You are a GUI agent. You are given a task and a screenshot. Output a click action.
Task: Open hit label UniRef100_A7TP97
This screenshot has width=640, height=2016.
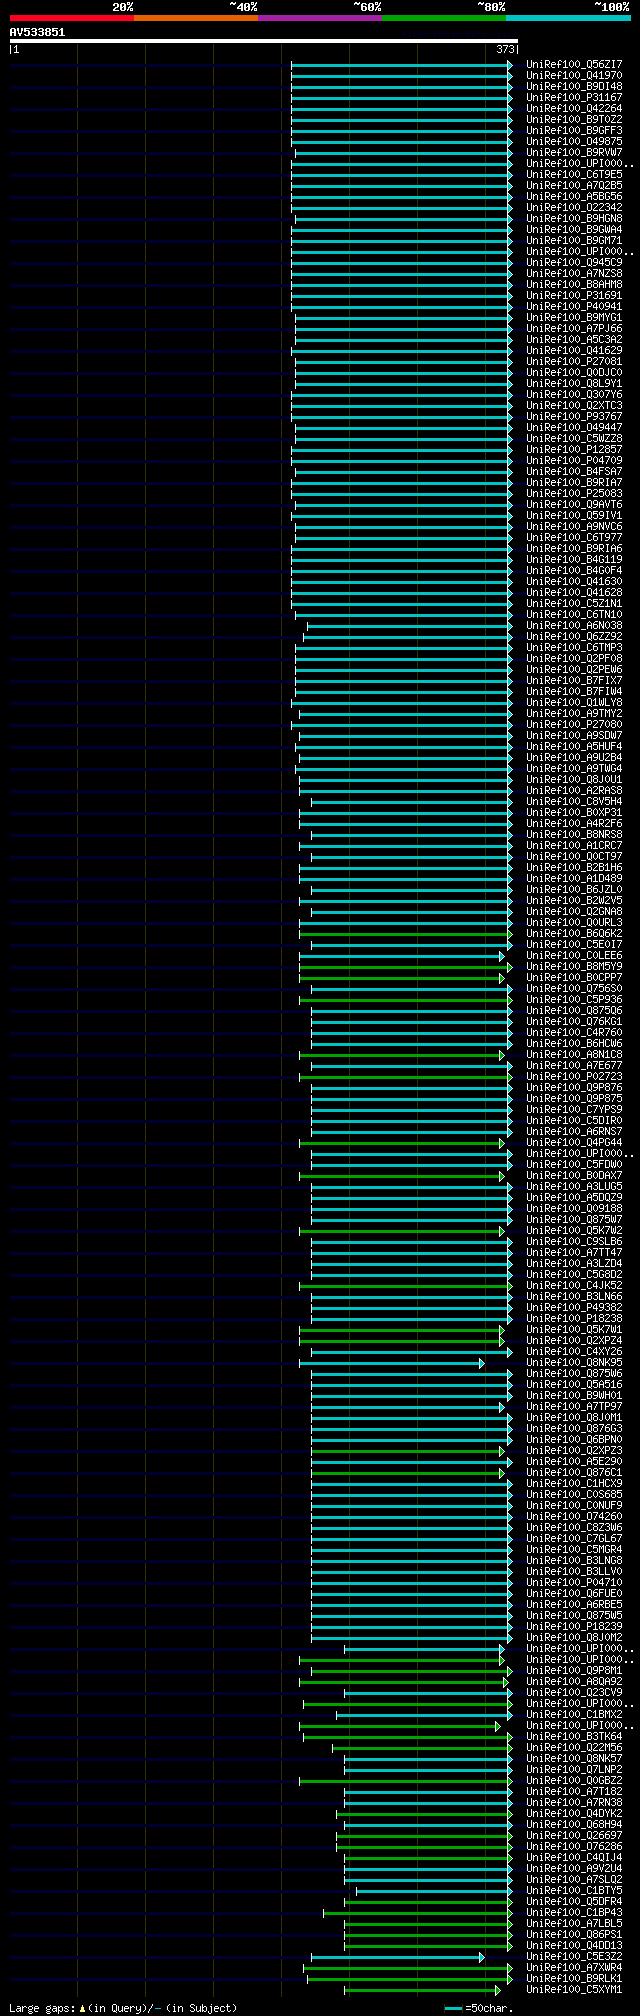coord(574,1406)
